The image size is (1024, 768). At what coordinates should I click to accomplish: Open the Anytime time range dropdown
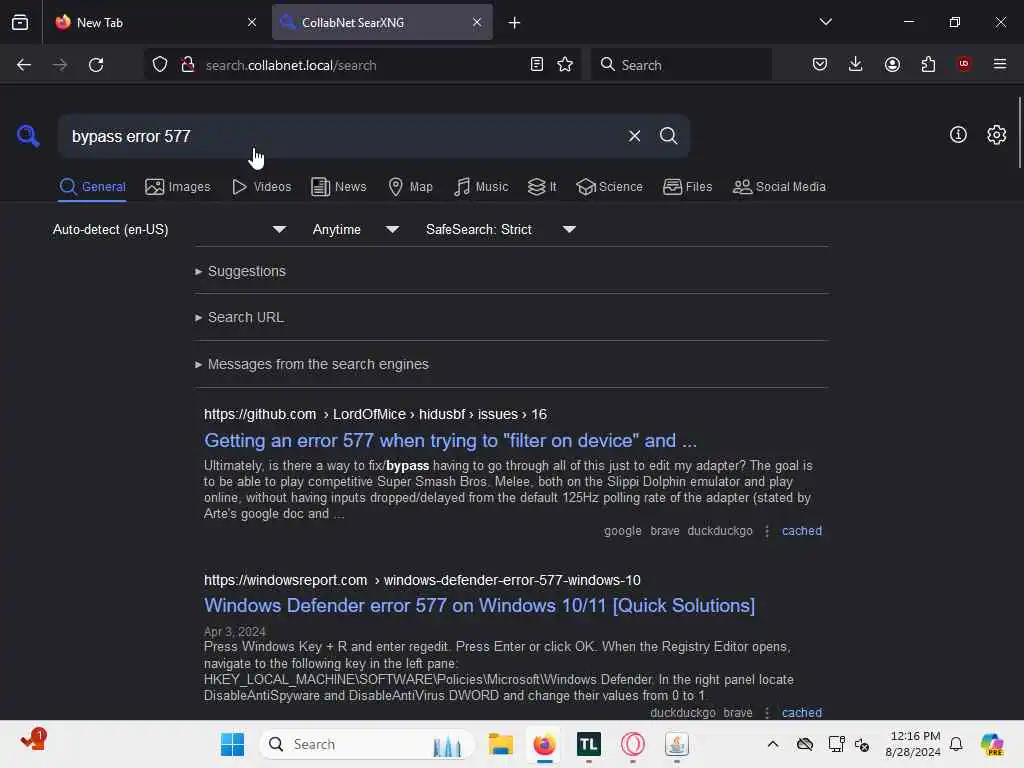click(355, 229)
